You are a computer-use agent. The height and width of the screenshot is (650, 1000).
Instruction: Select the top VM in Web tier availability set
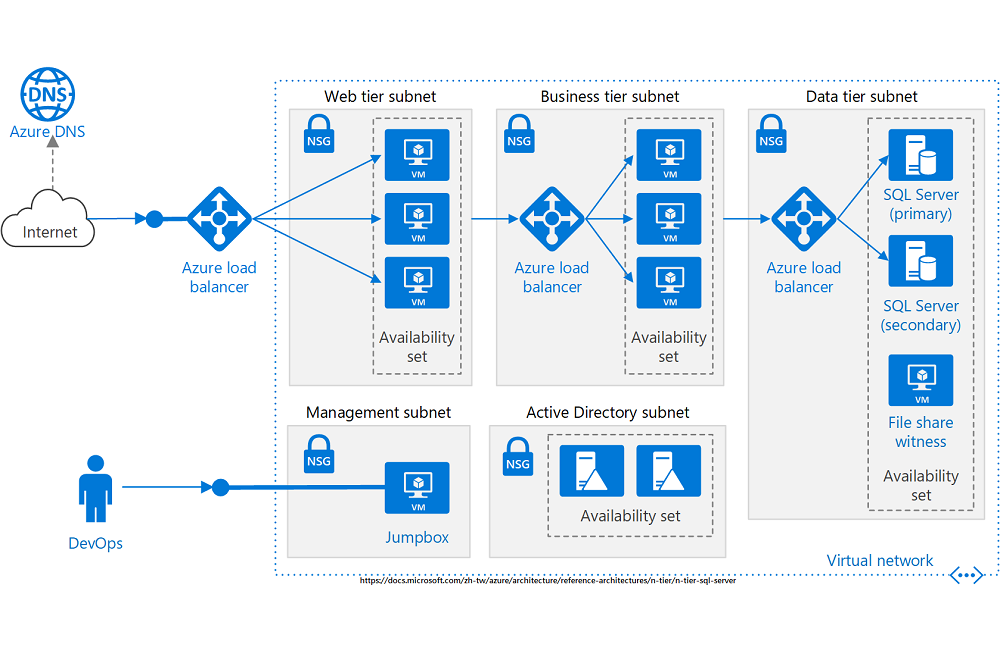[417, 155]
